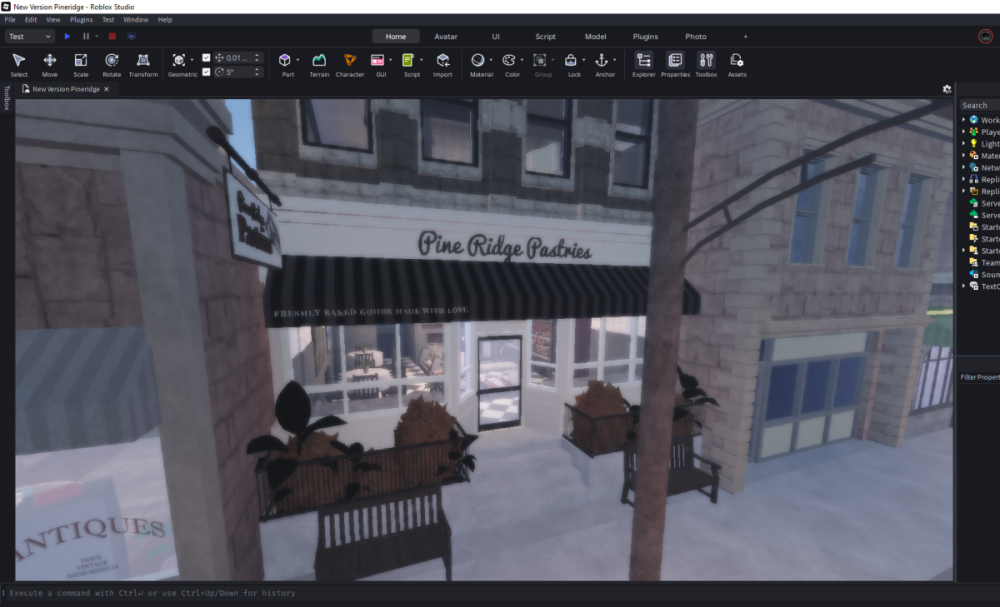Image resolution: width=1000 pixels, height=607 pixels.
Task: Open the Assets manager
Action: [x=737, y=64]
